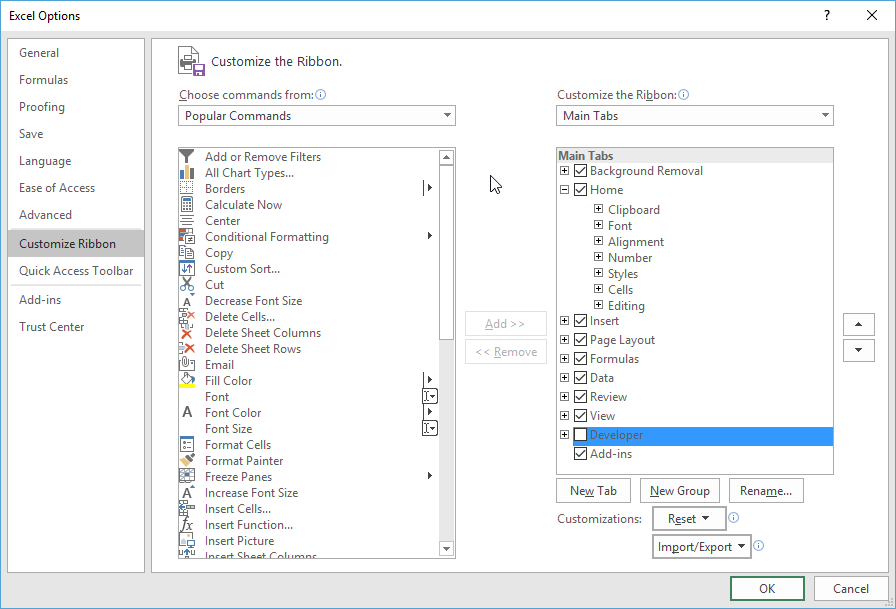Click the Conditional Formatting icon

(x=186, y=237)
